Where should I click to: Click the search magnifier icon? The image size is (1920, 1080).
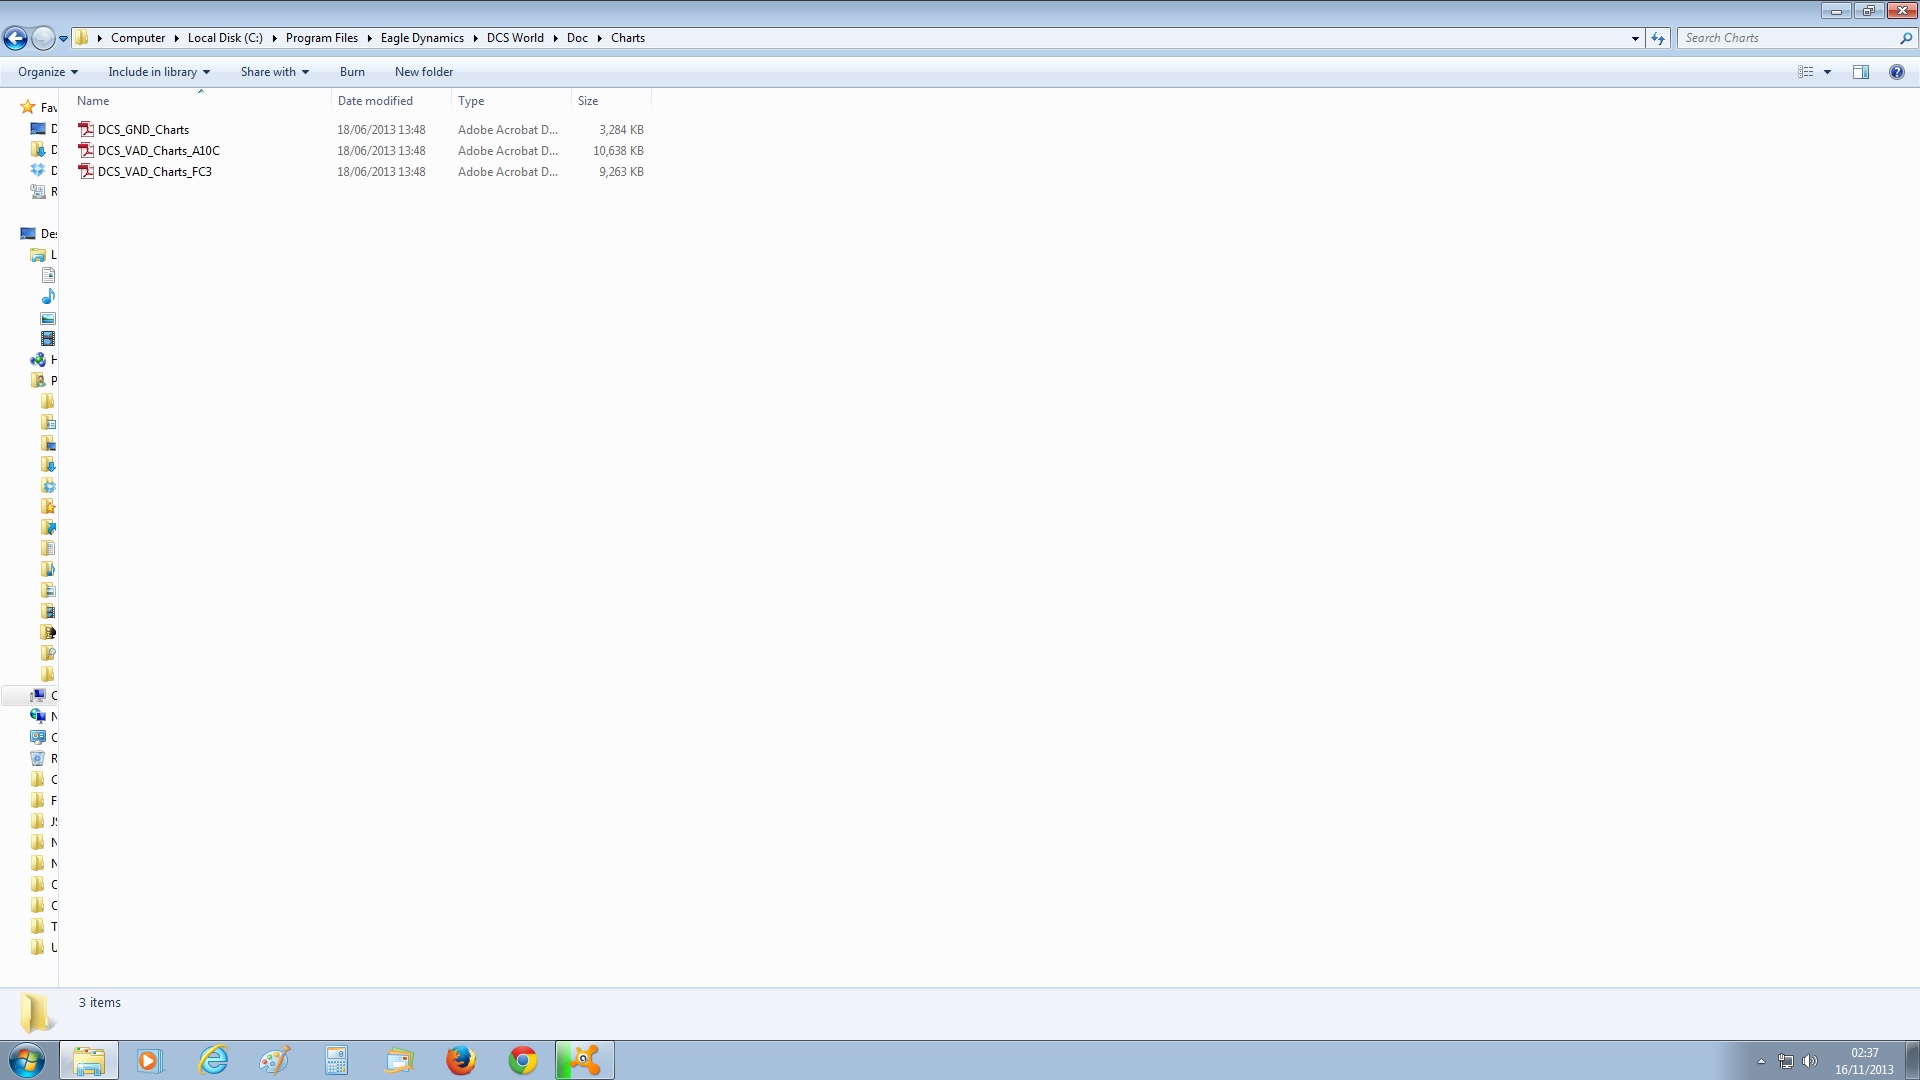point(1905,38)
